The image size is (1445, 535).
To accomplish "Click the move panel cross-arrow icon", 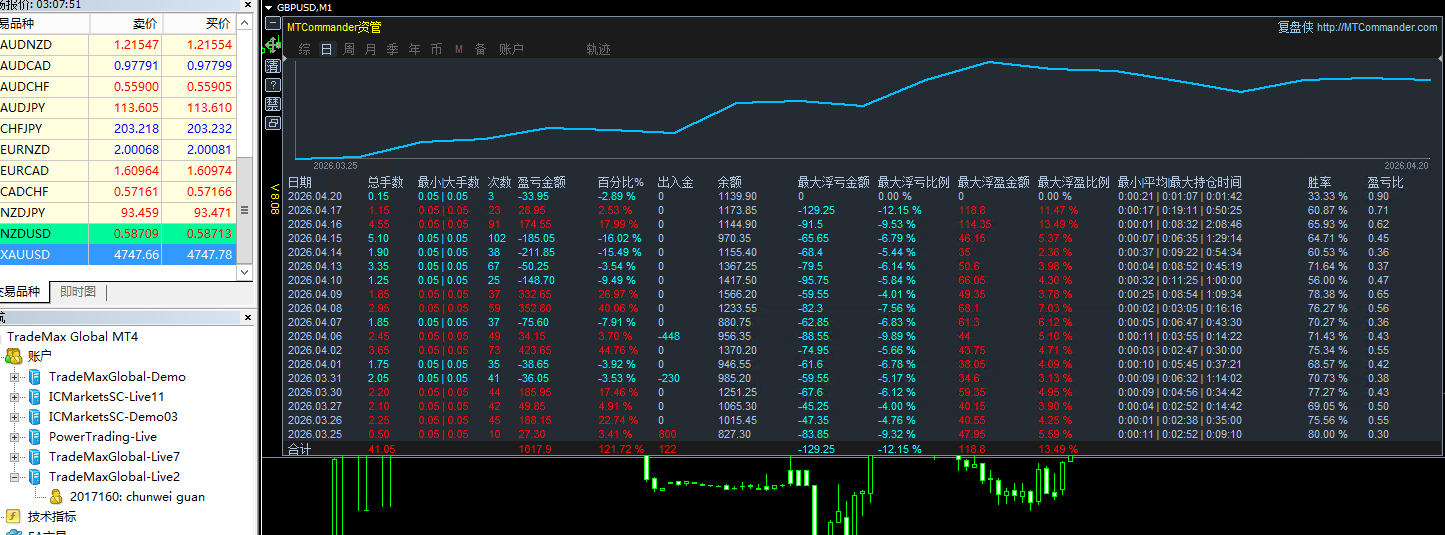I will [272, 45].
